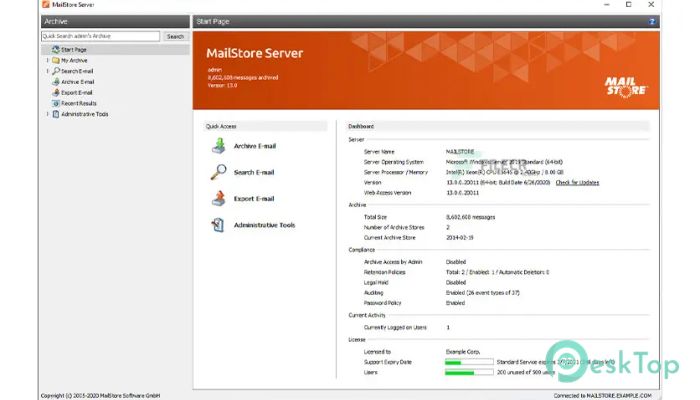Click the Archive E-mail quick access link
This screenshot has height=400, width=700.
pyautogui.click(x=255, y=146)
